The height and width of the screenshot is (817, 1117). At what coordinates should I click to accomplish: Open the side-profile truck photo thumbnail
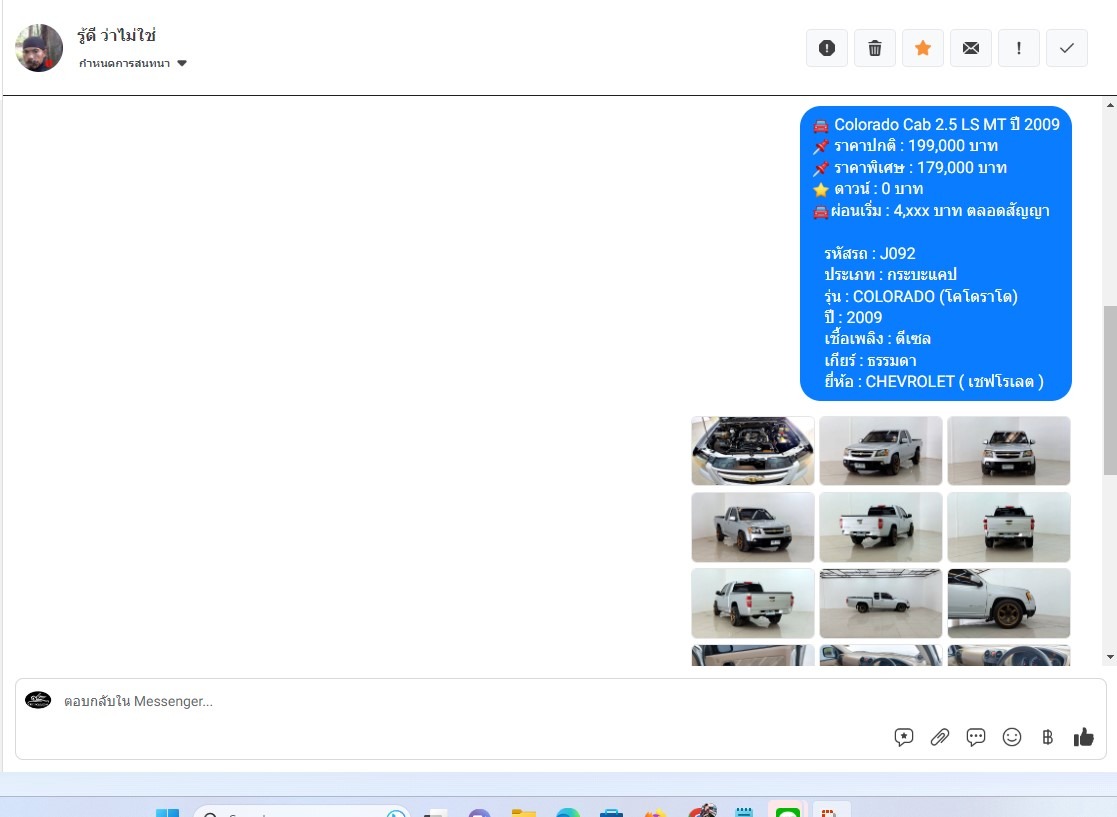coord(880,603)
